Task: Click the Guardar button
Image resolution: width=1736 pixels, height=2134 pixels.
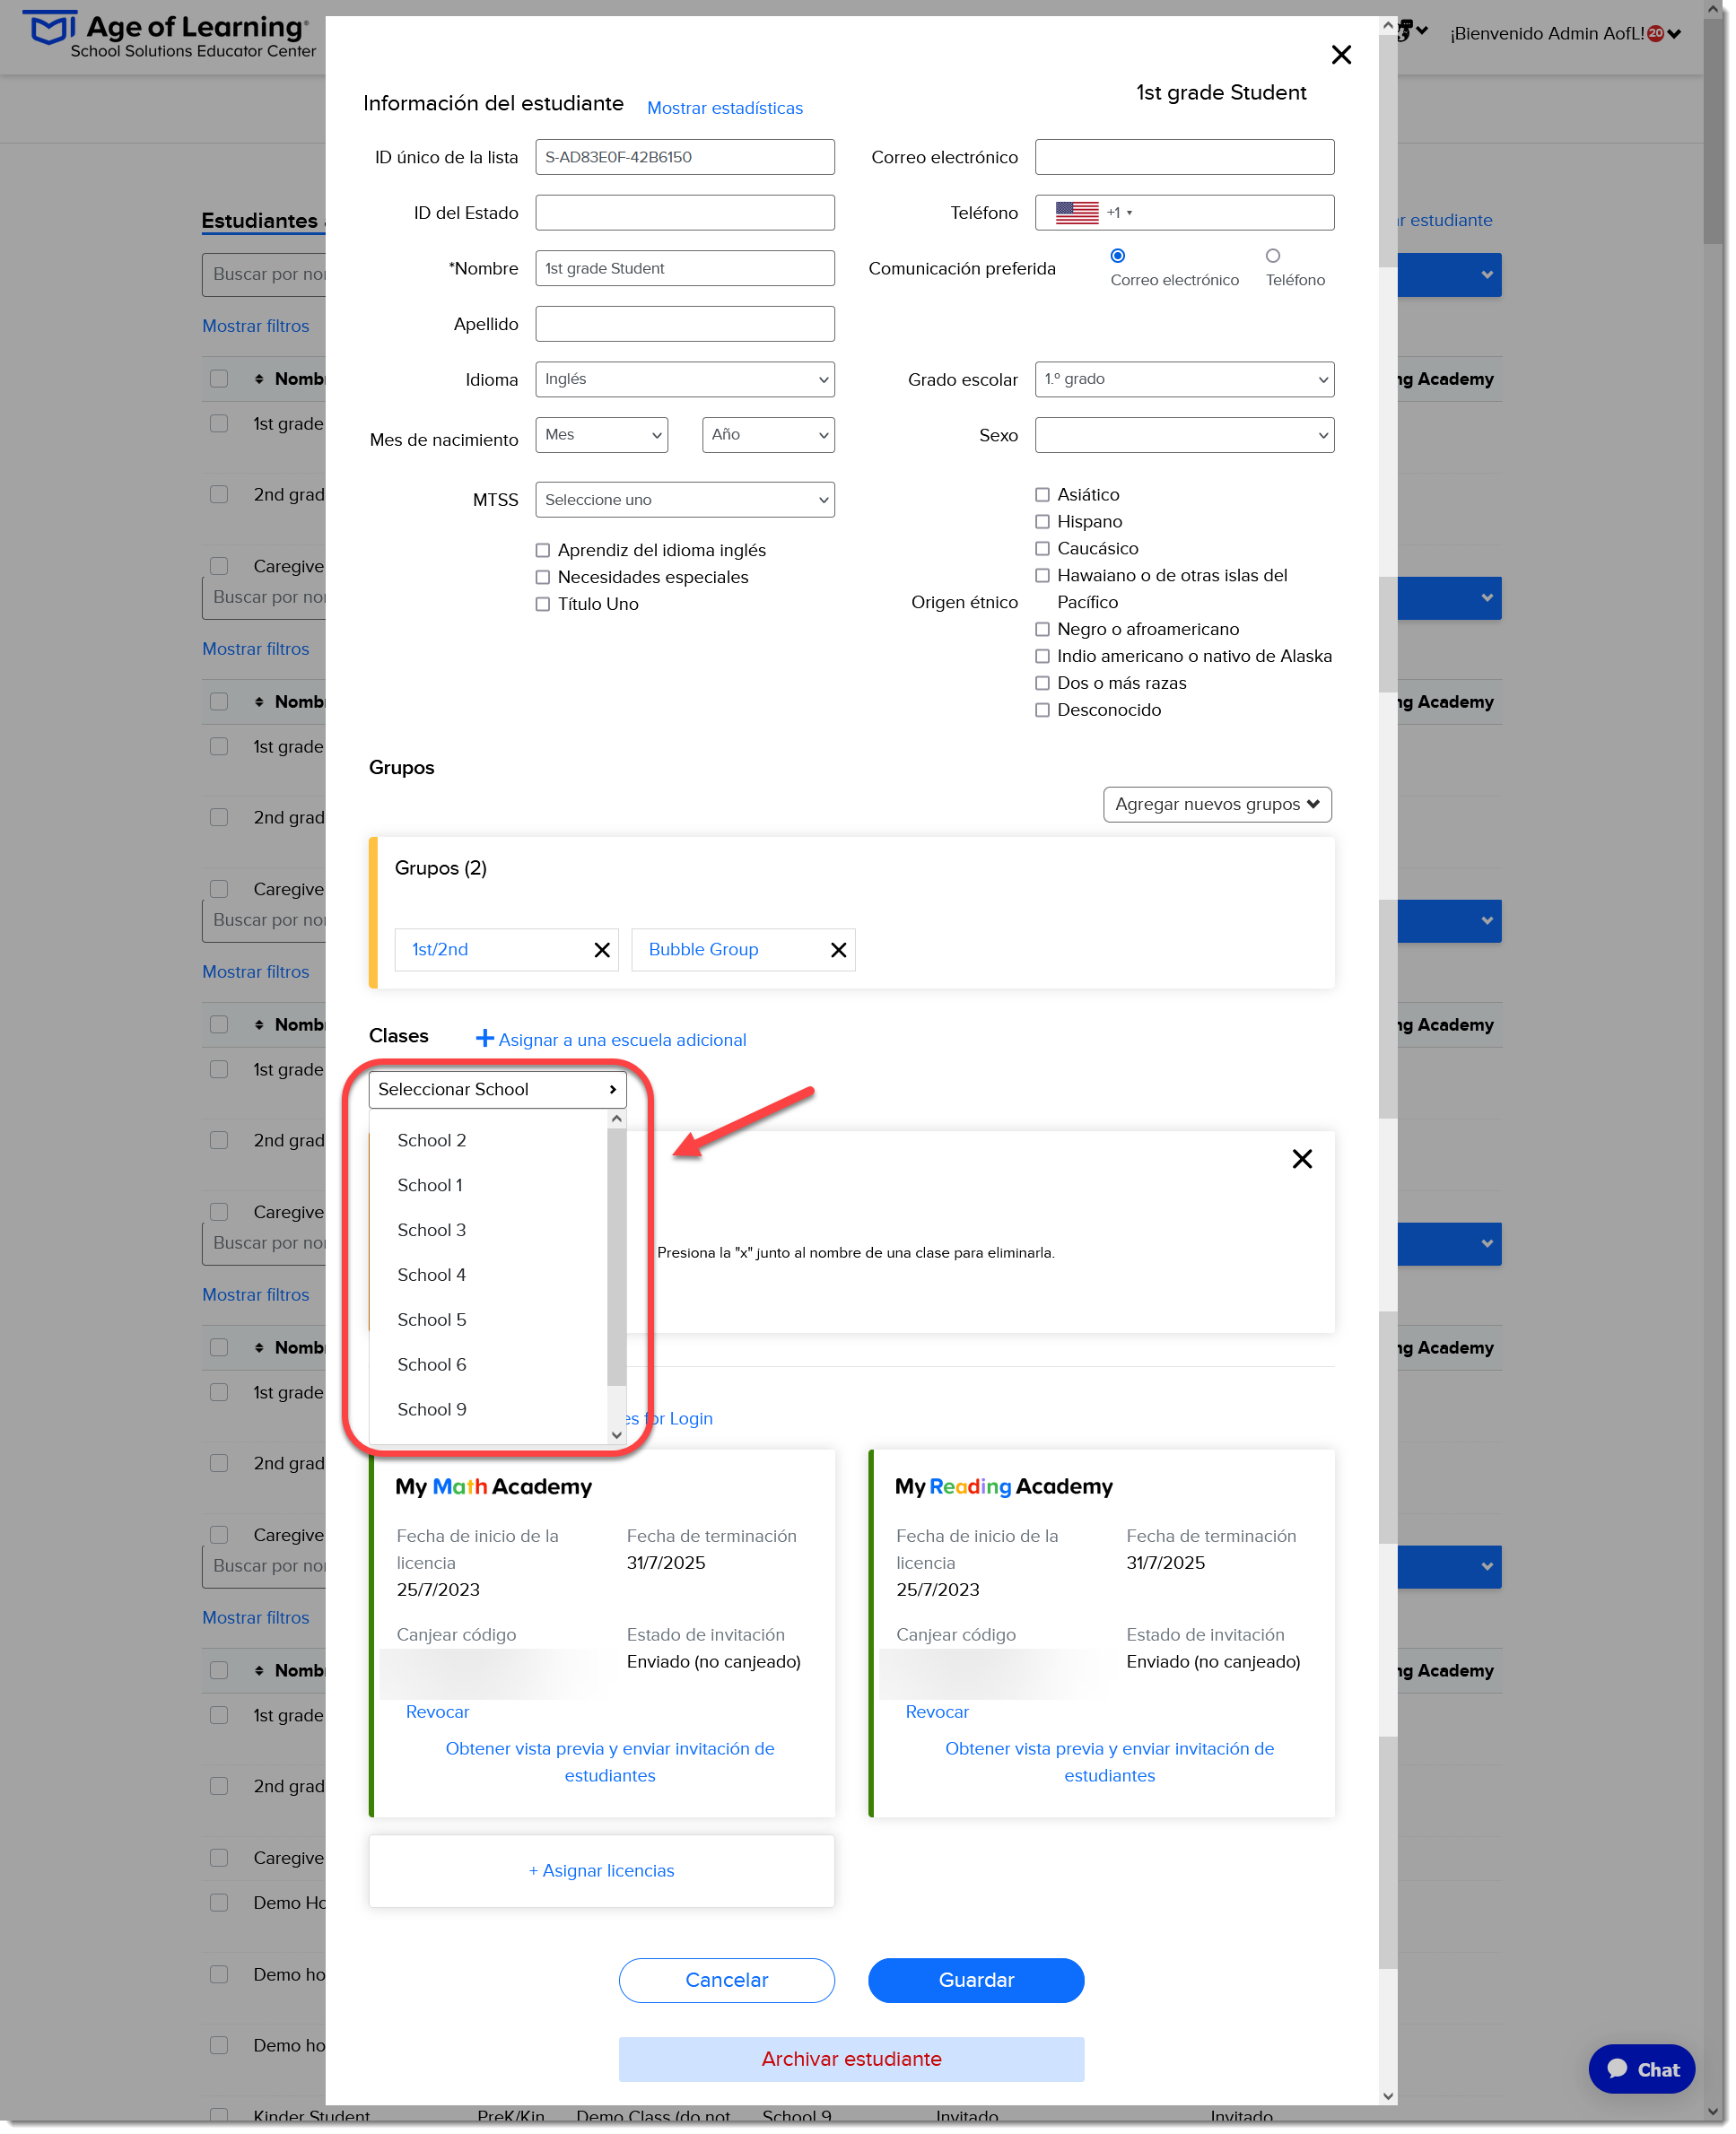Action: click(976, 1980)
